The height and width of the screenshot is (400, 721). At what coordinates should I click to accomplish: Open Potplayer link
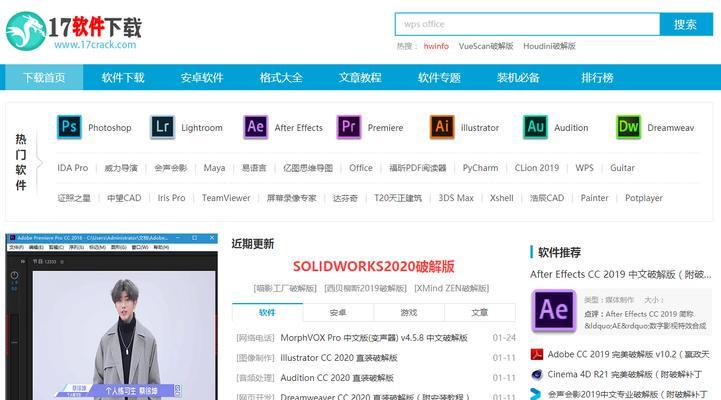(644, 198)
